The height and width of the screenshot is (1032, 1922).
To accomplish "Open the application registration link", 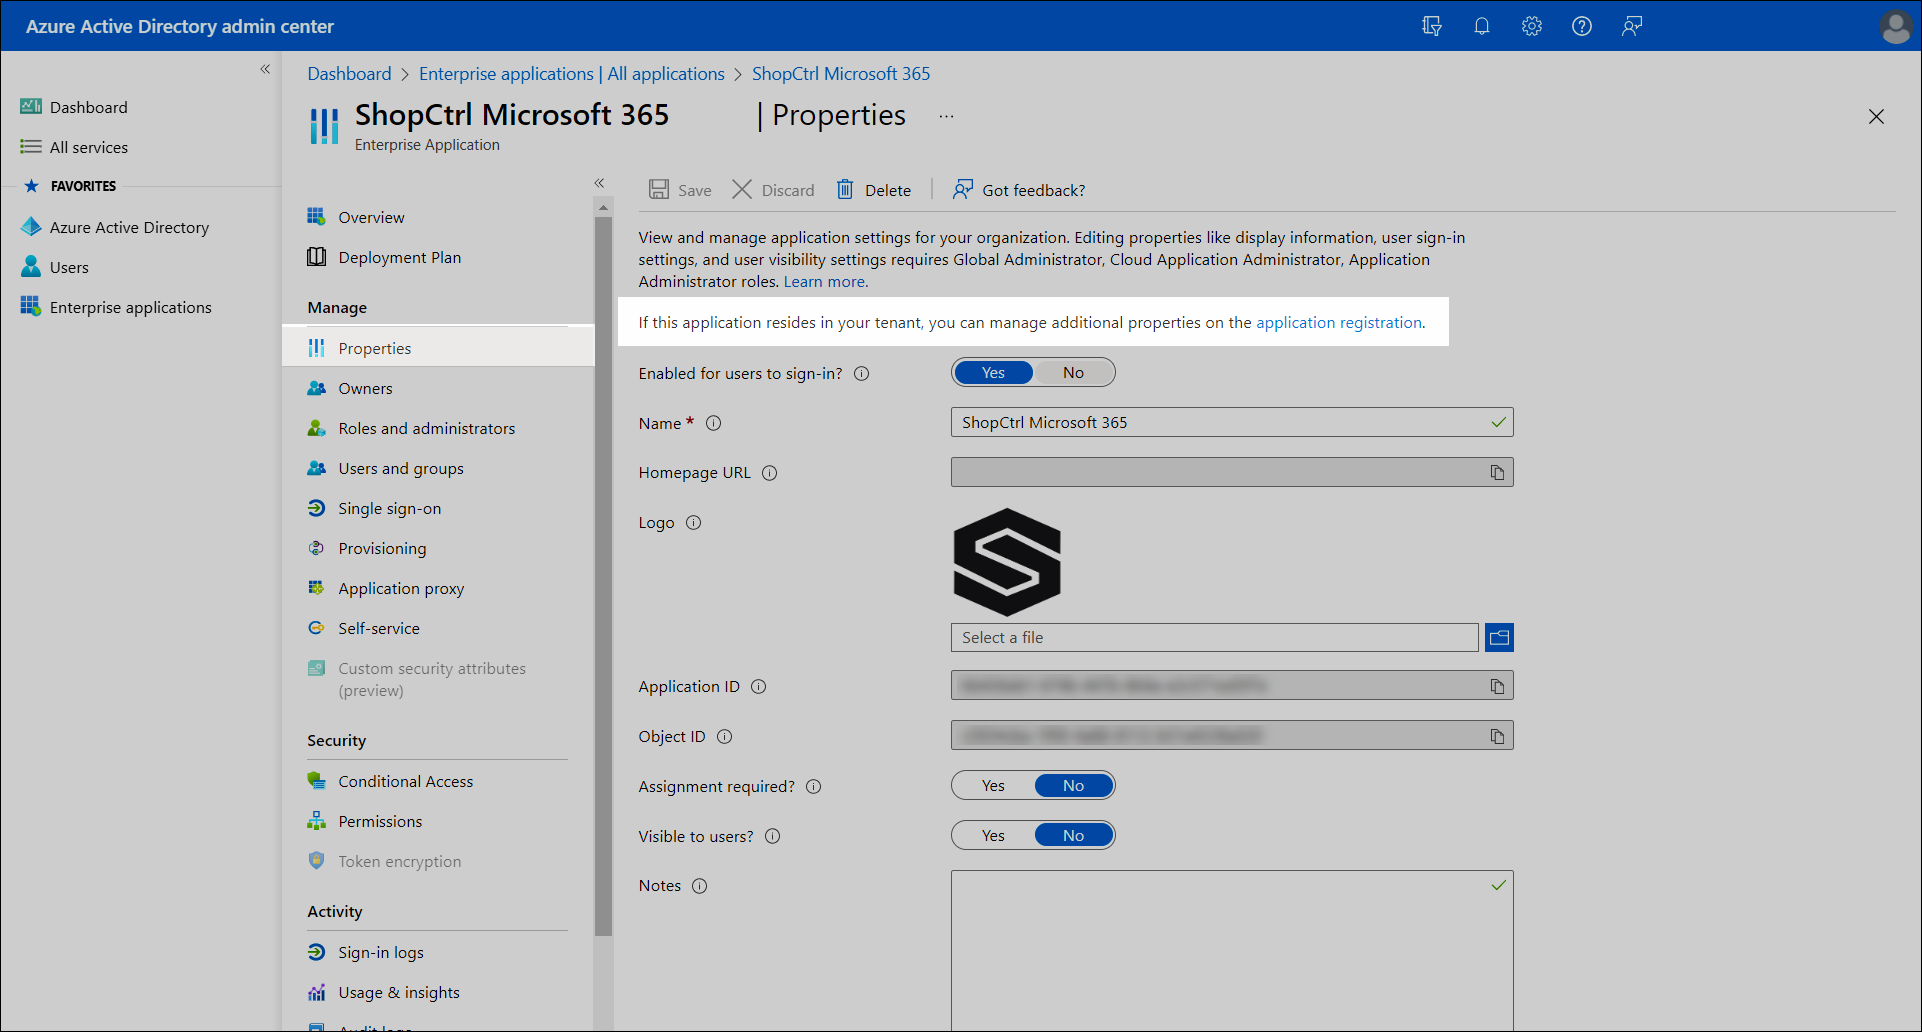I will coord(1339,323).
